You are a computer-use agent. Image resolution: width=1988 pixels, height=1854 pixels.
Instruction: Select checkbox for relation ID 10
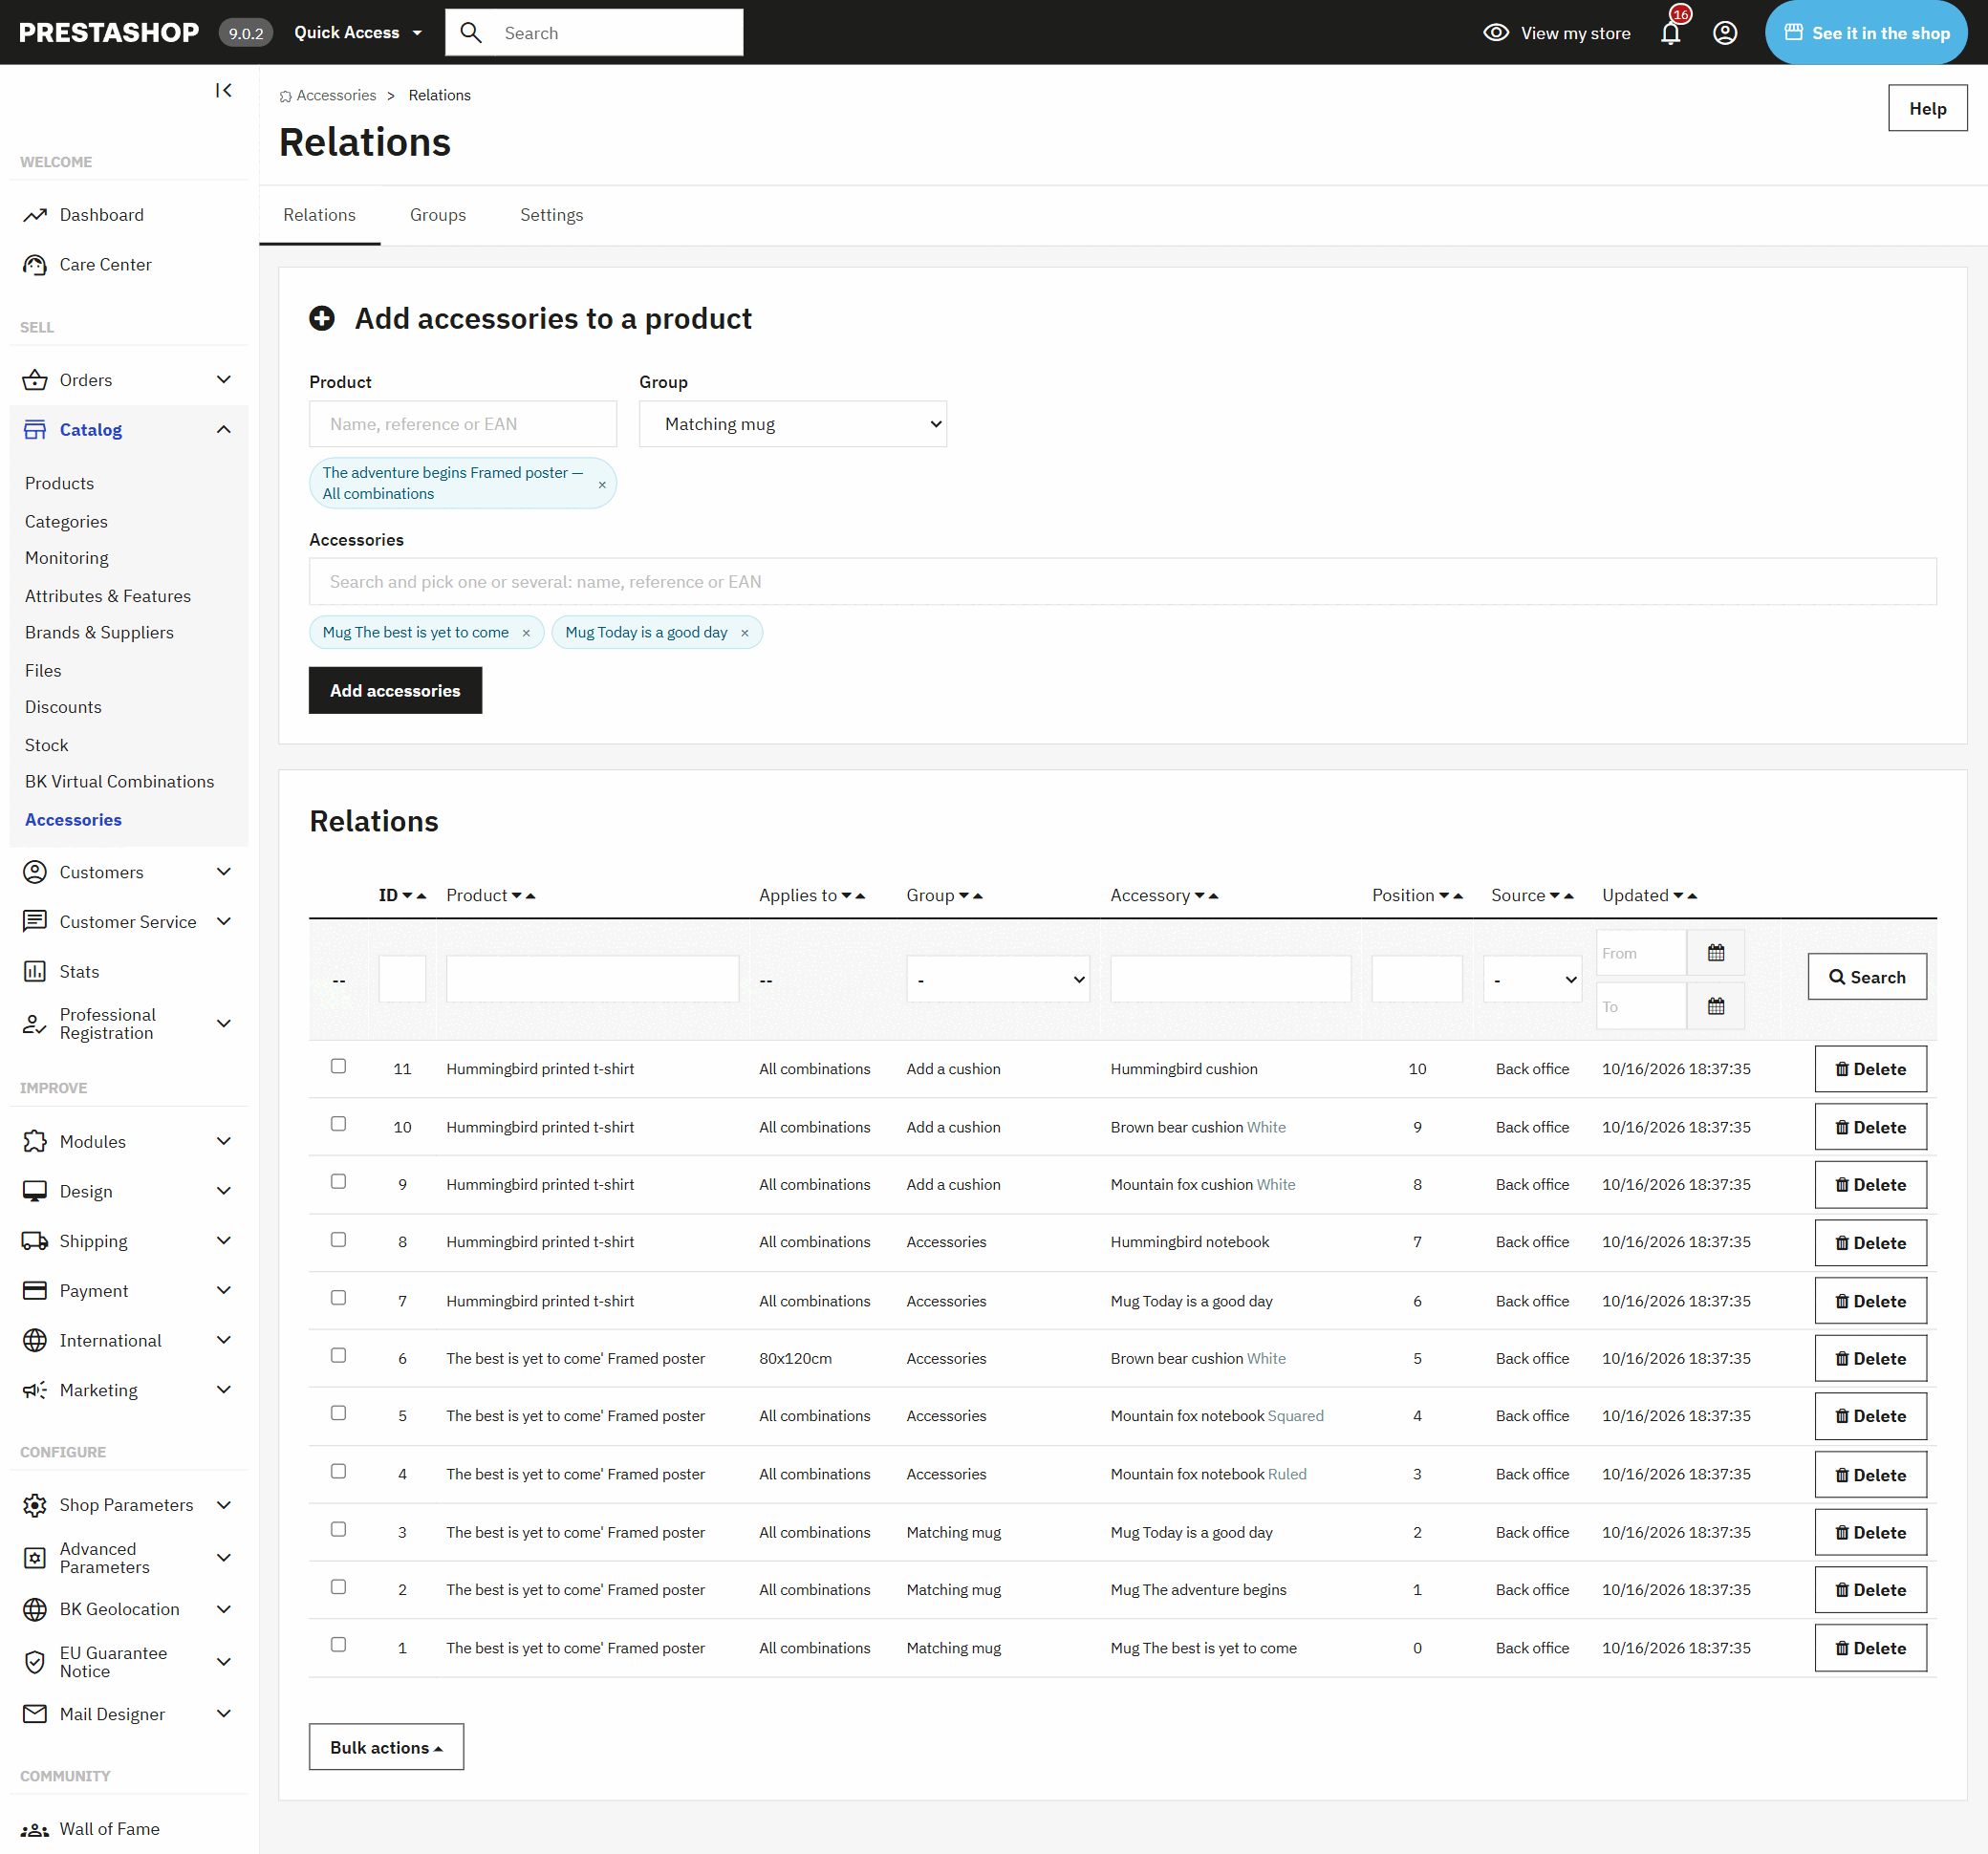click(338, 1124)
